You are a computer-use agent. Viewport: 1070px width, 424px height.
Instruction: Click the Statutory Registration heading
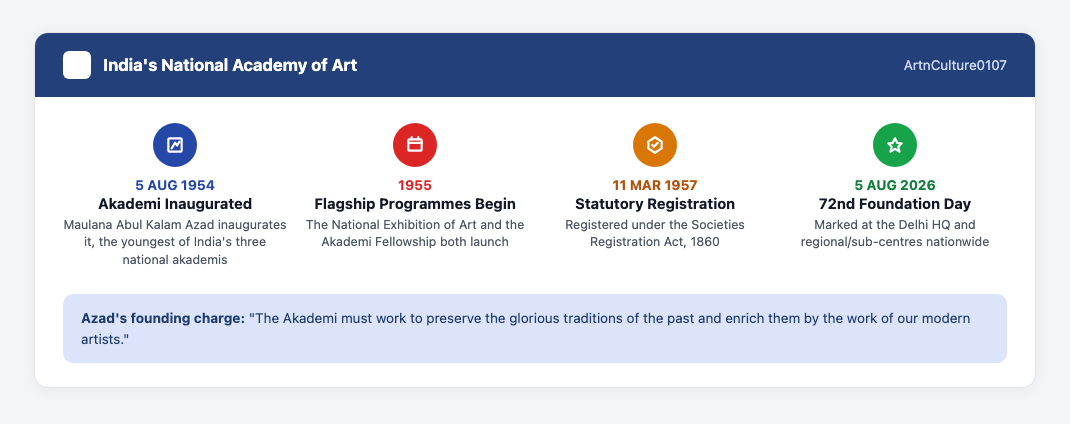click(x=655, y=204)
